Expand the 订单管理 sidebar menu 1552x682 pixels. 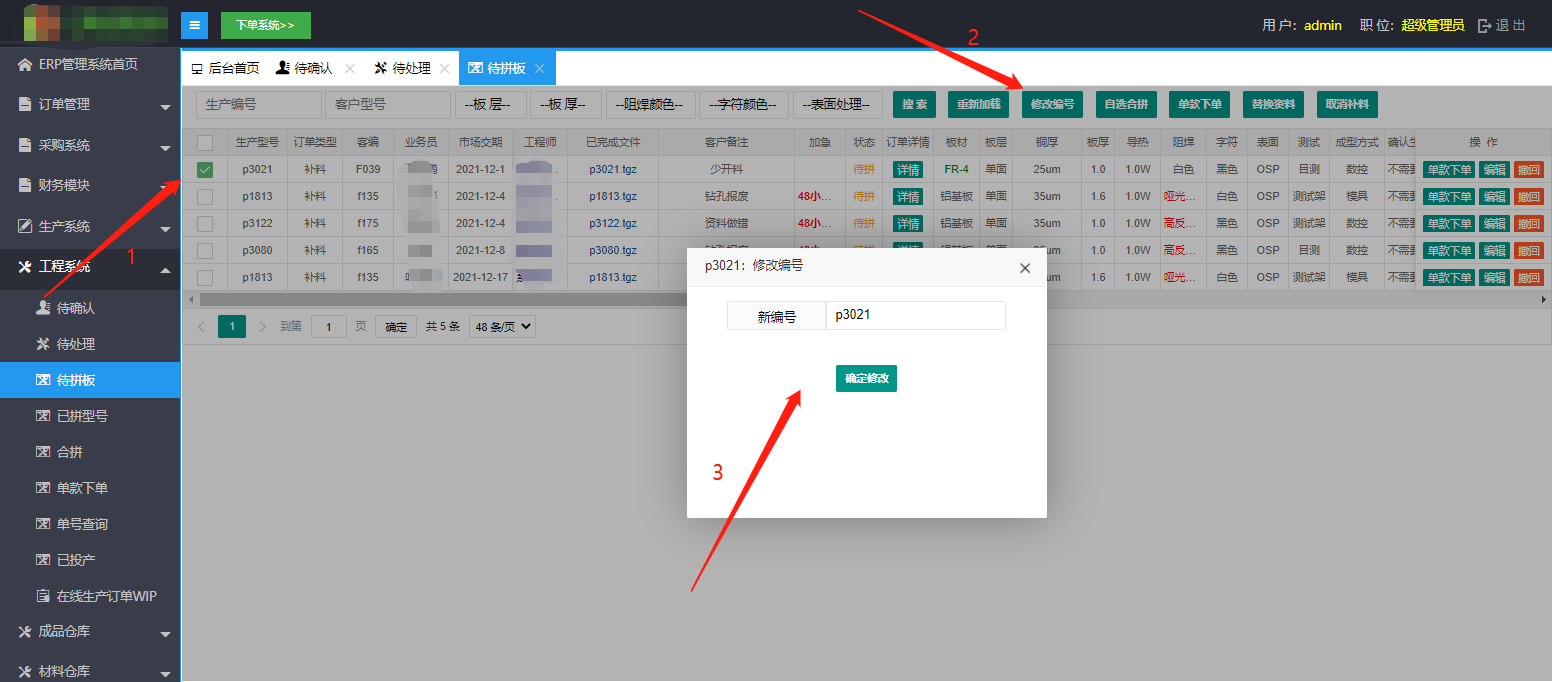point(90,104)
